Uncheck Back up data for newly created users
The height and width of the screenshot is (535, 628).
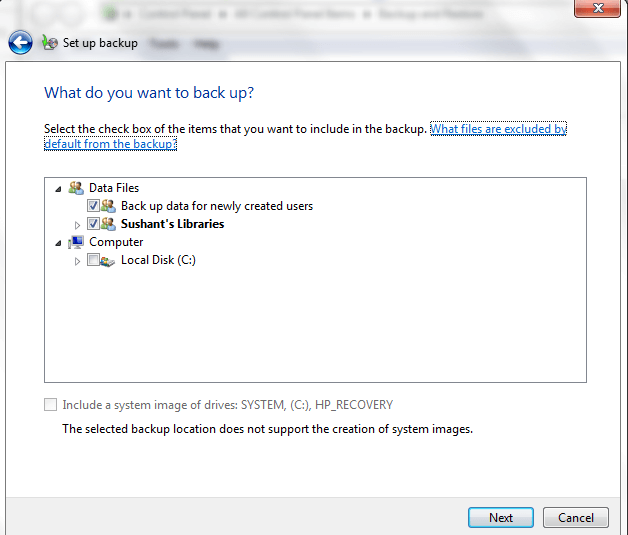(x=93, y=206)
